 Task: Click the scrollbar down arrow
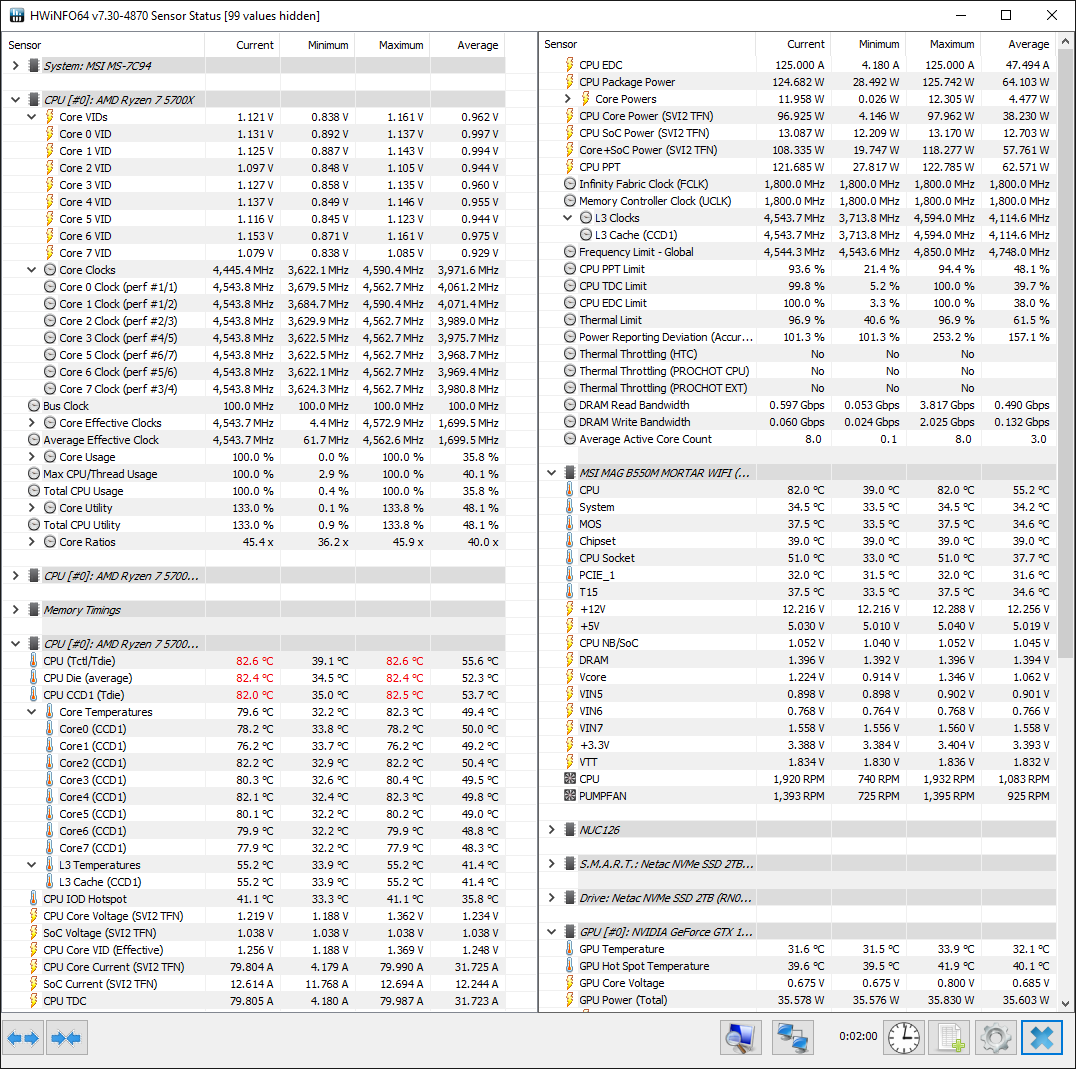1065,1003
